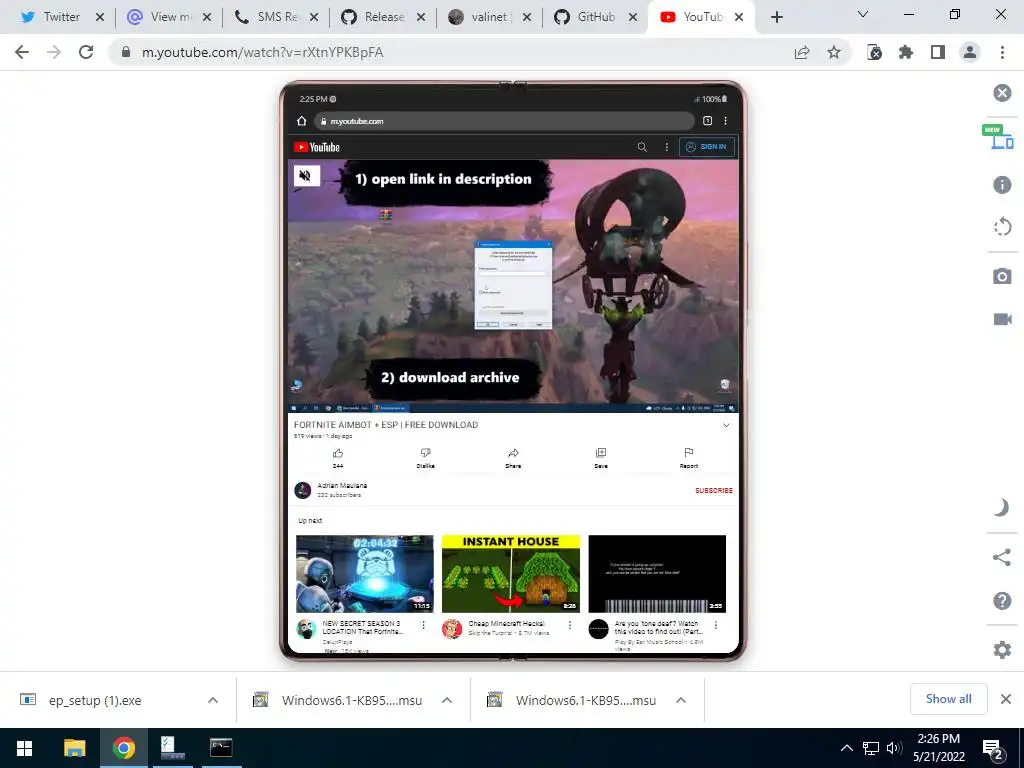Open a new Chrome tab
1024x768 pixels.
[x=776, y=17]
